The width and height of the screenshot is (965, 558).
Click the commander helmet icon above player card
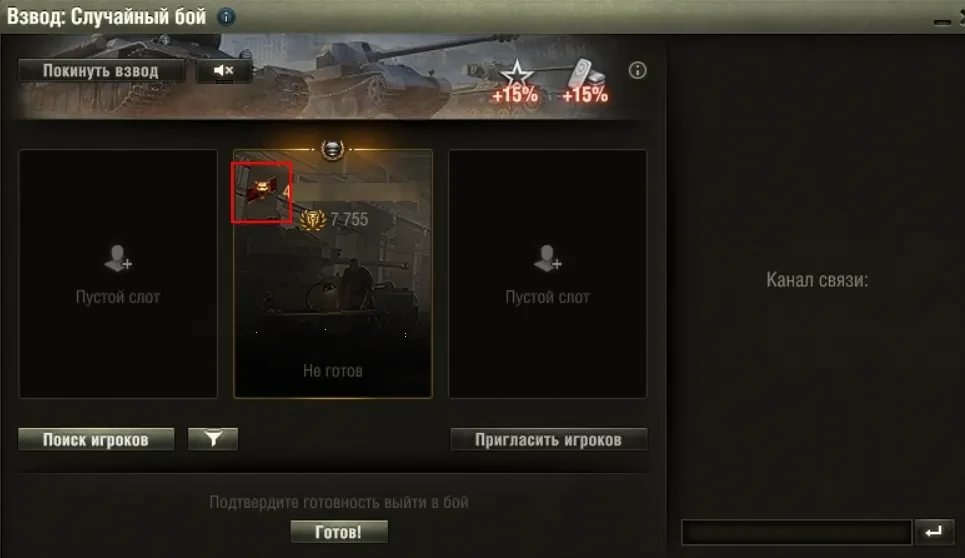pos(332,149)
